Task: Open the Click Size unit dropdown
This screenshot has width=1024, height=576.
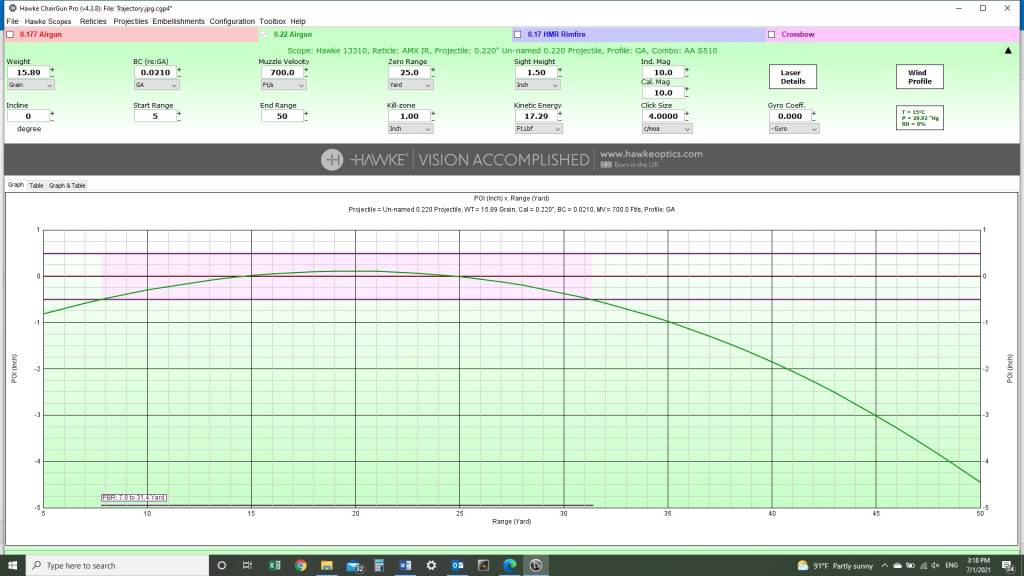Action: 667,129
